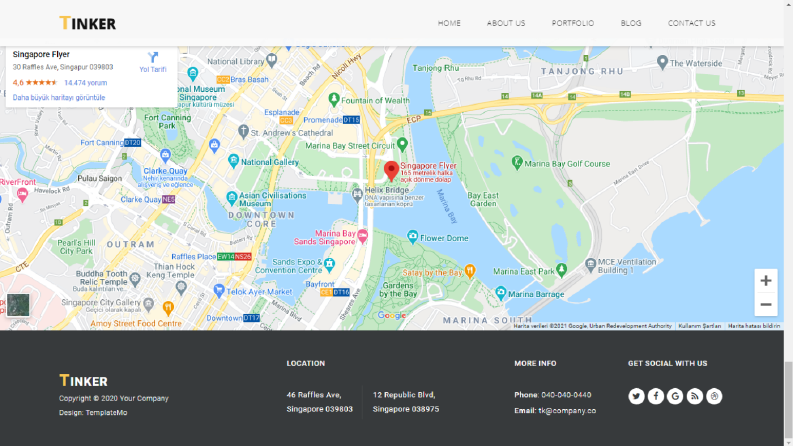Click the '46 Raffles Ave,' address text
Image resolution: width=793 pixels, height=446 pixels.
point(314,395)
